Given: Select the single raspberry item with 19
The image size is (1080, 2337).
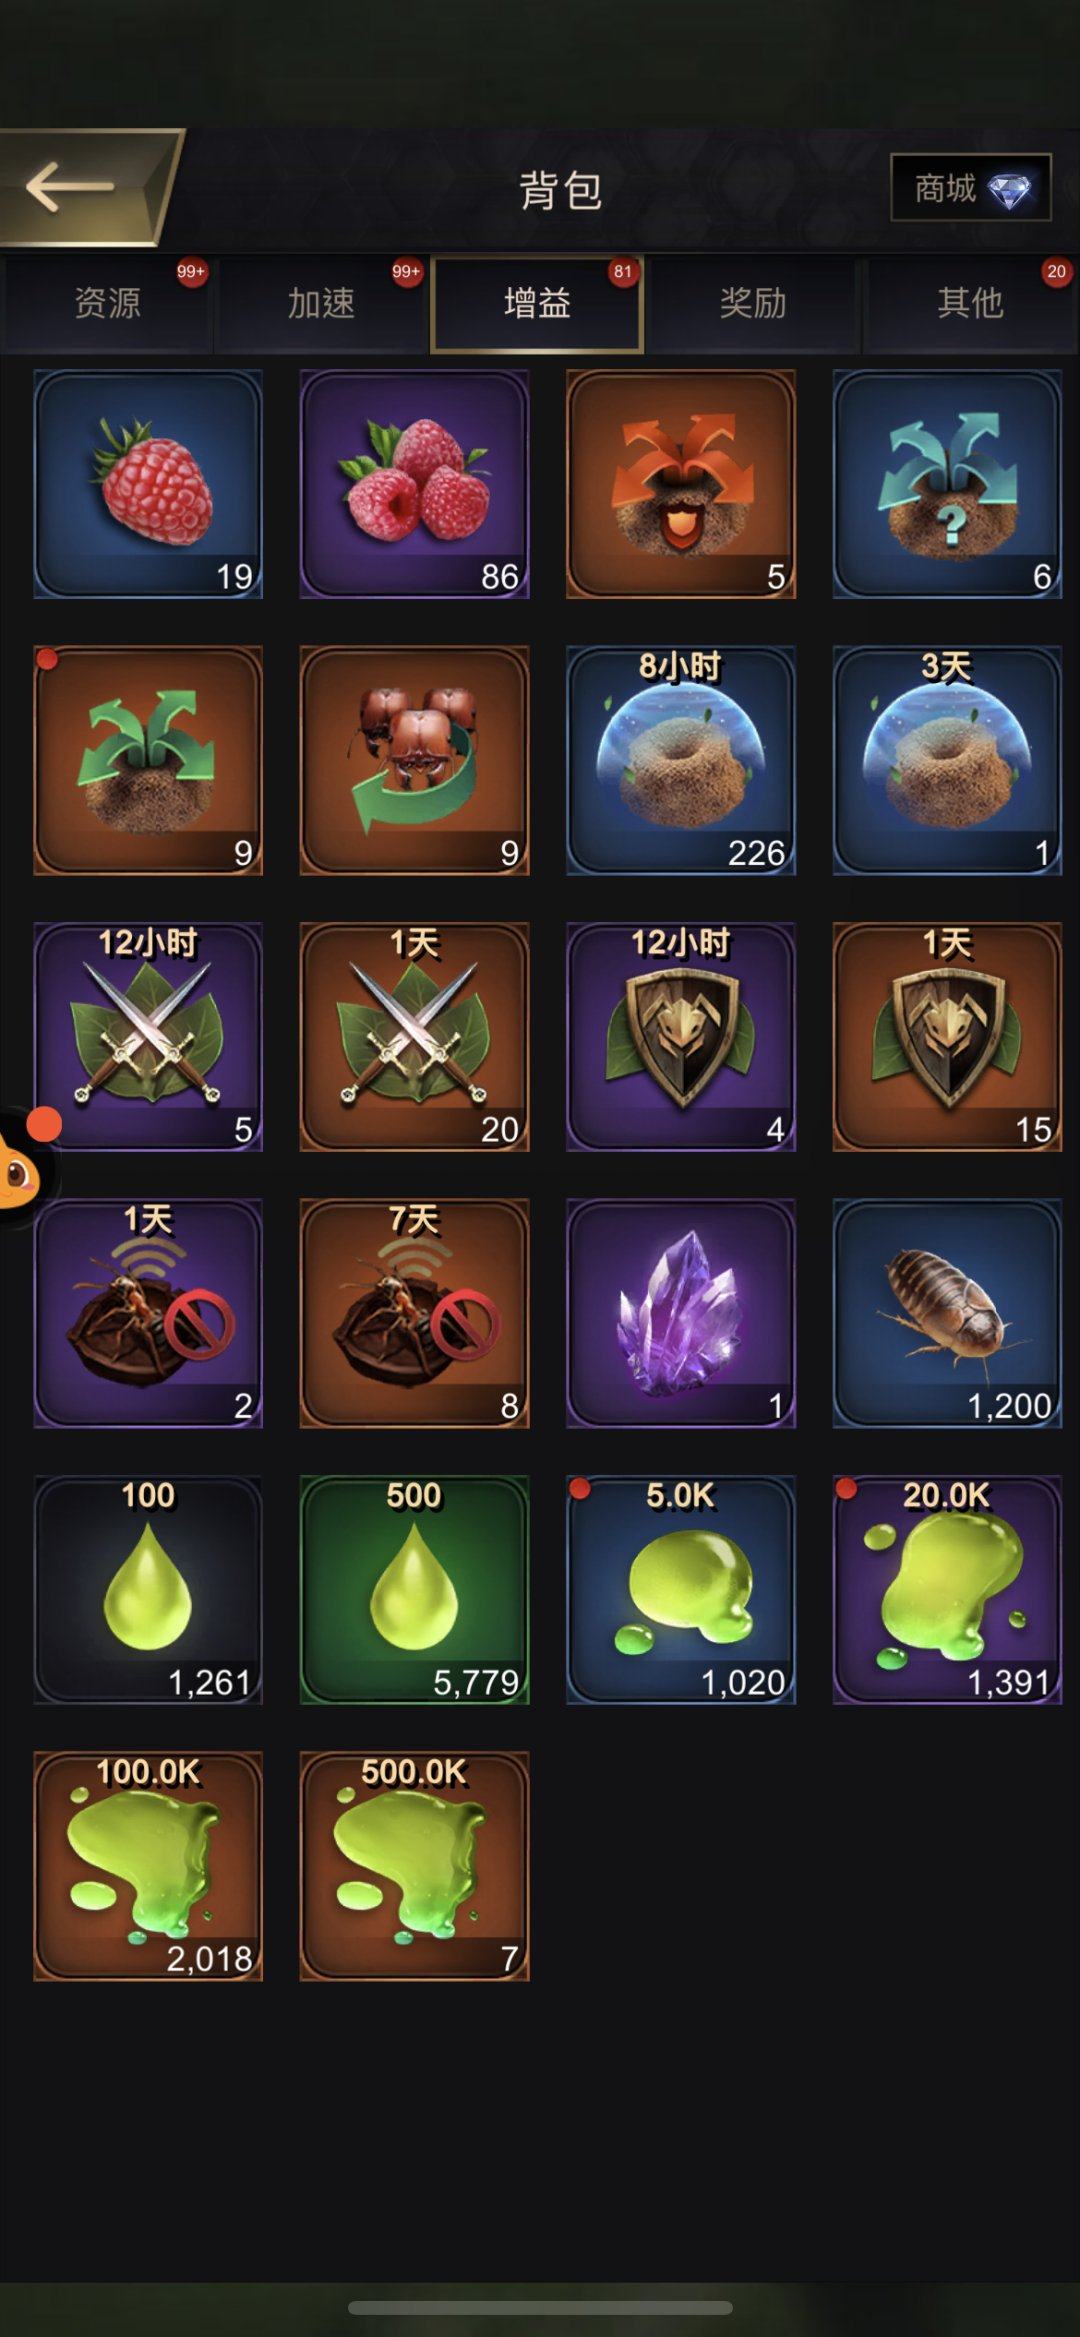Looking at the screenshot, I should [x=148, y=484].
